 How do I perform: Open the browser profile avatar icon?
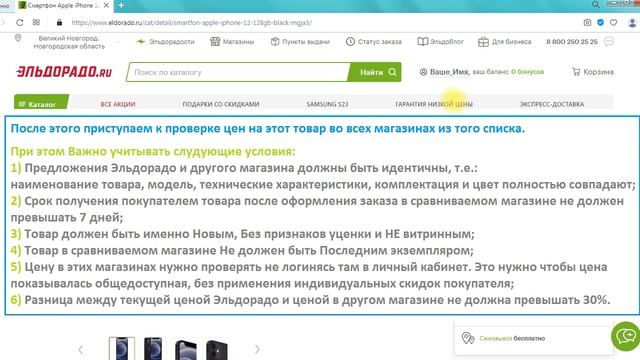[632, 22]
